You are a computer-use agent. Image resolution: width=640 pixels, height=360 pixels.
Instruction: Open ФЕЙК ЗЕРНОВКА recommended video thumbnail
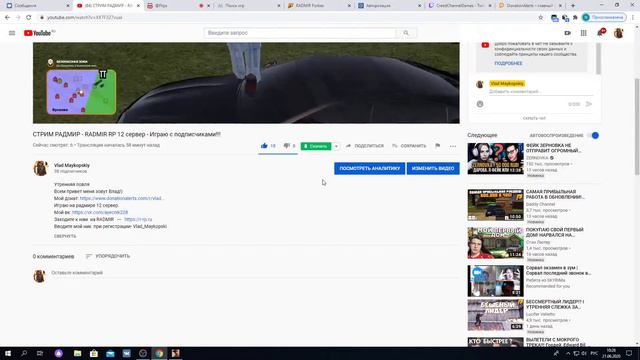496,158
